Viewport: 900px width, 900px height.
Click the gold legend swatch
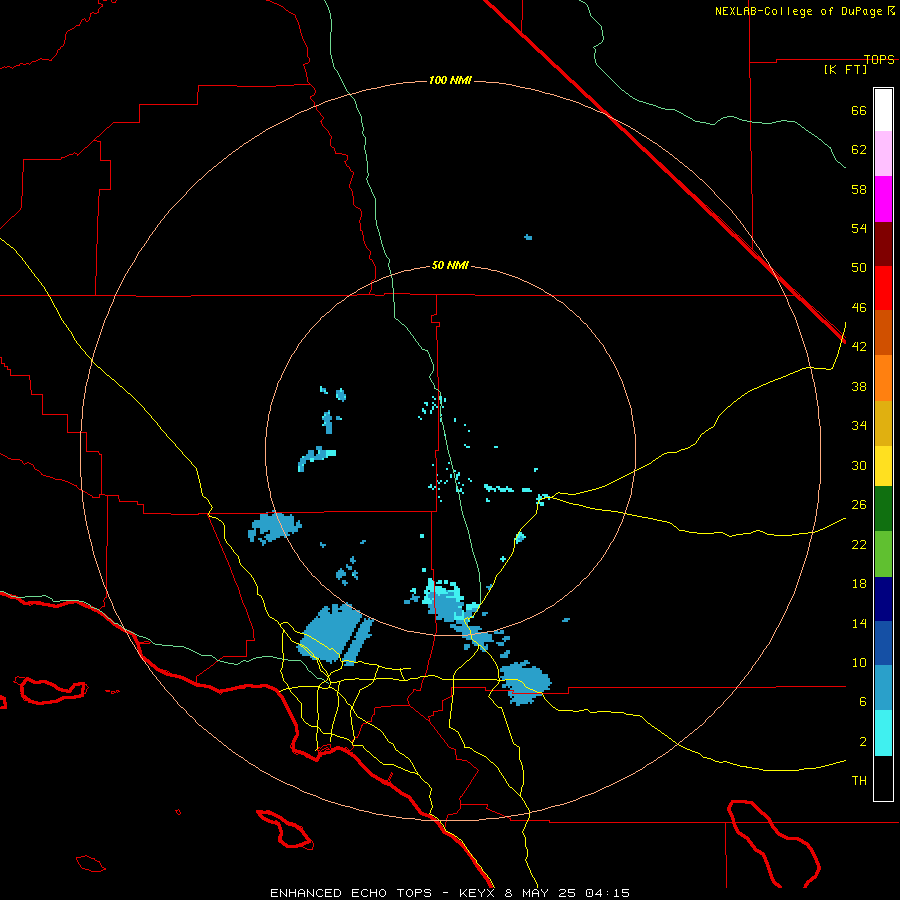click(x=883, y=423)
